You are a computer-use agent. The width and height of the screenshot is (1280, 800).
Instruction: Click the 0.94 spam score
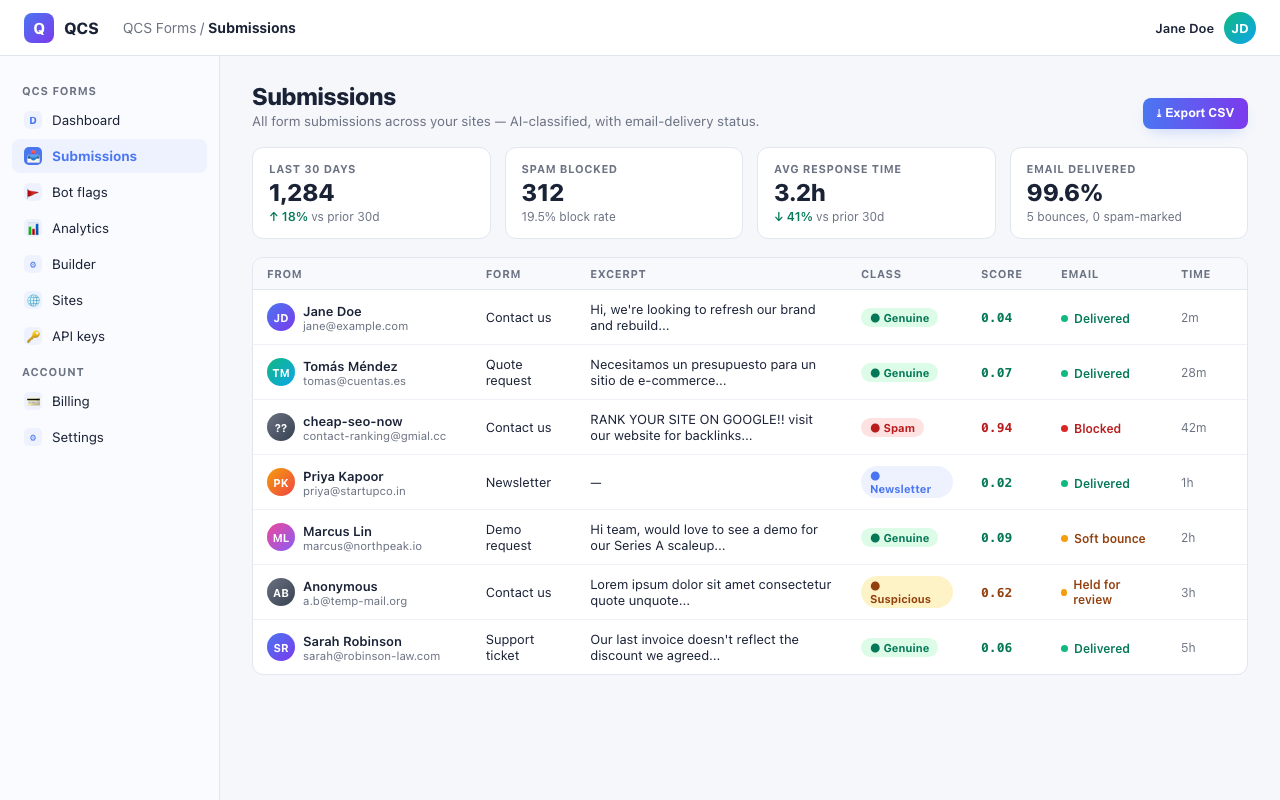(x=996, y=427)
